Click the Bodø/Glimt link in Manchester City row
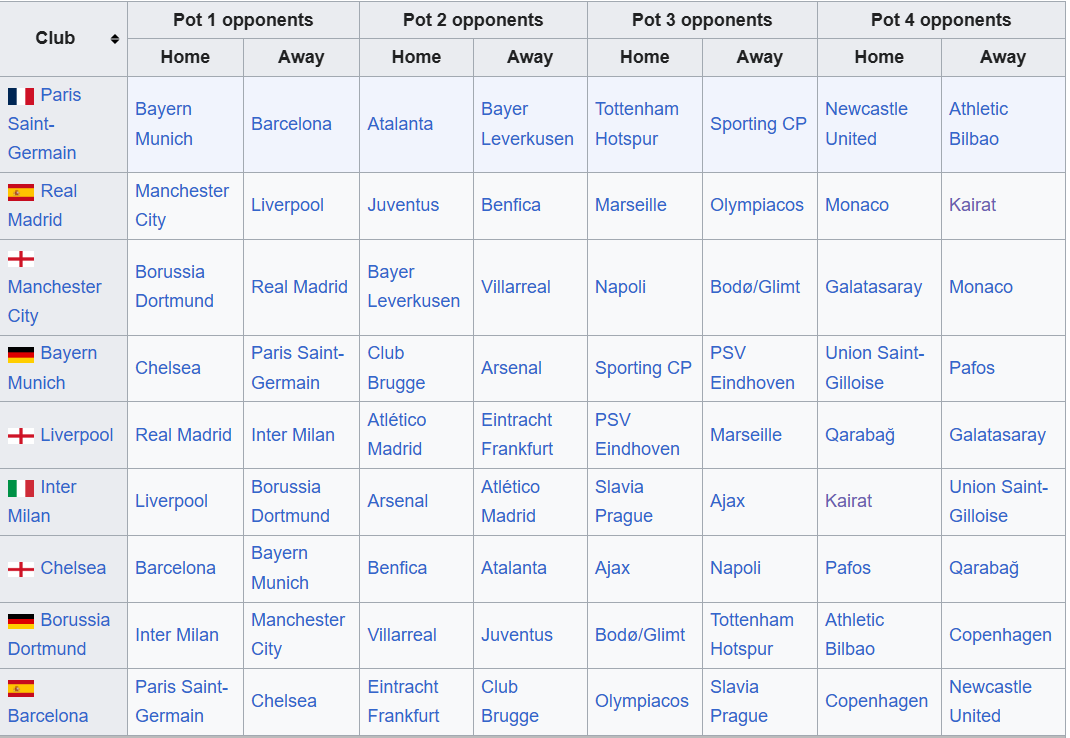The height and width of the screenshot is (738, 1070). (x=755, y=287)
